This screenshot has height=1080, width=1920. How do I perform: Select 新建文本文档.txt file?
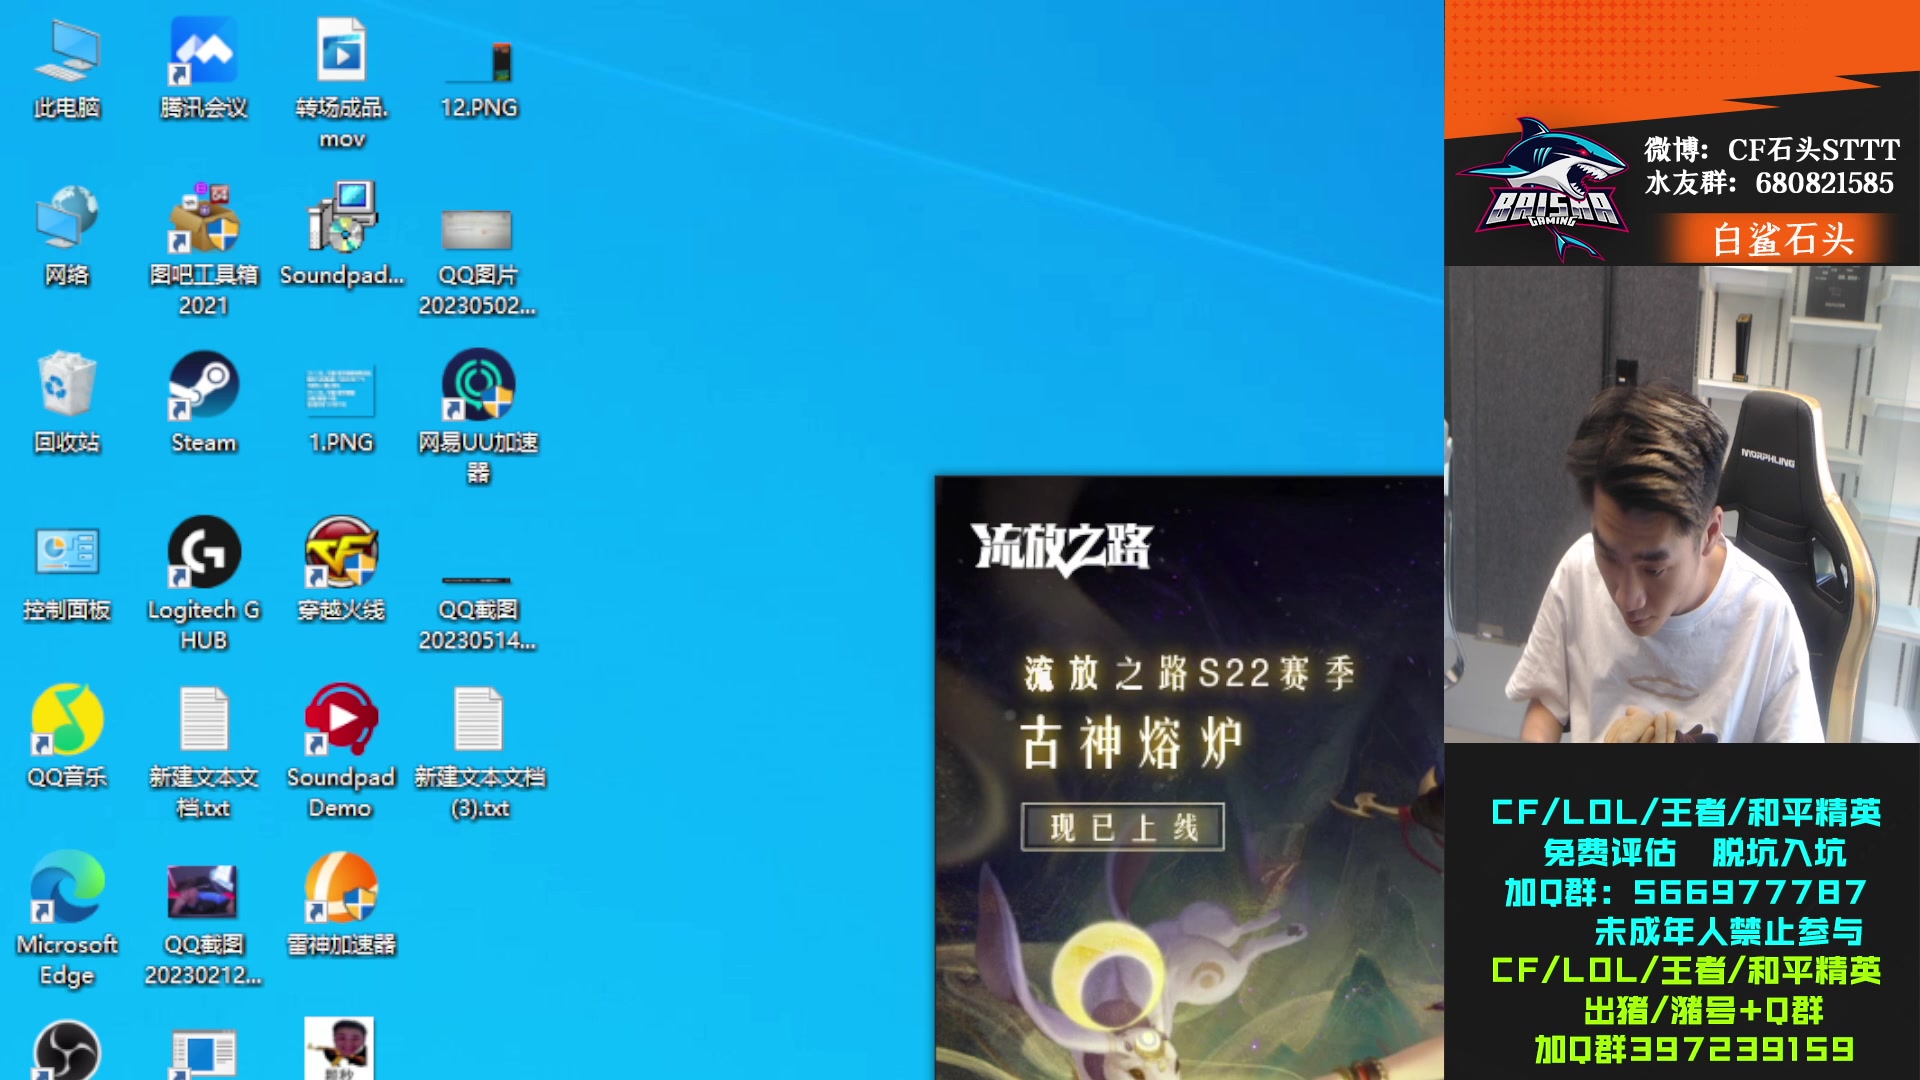point(203,753)
